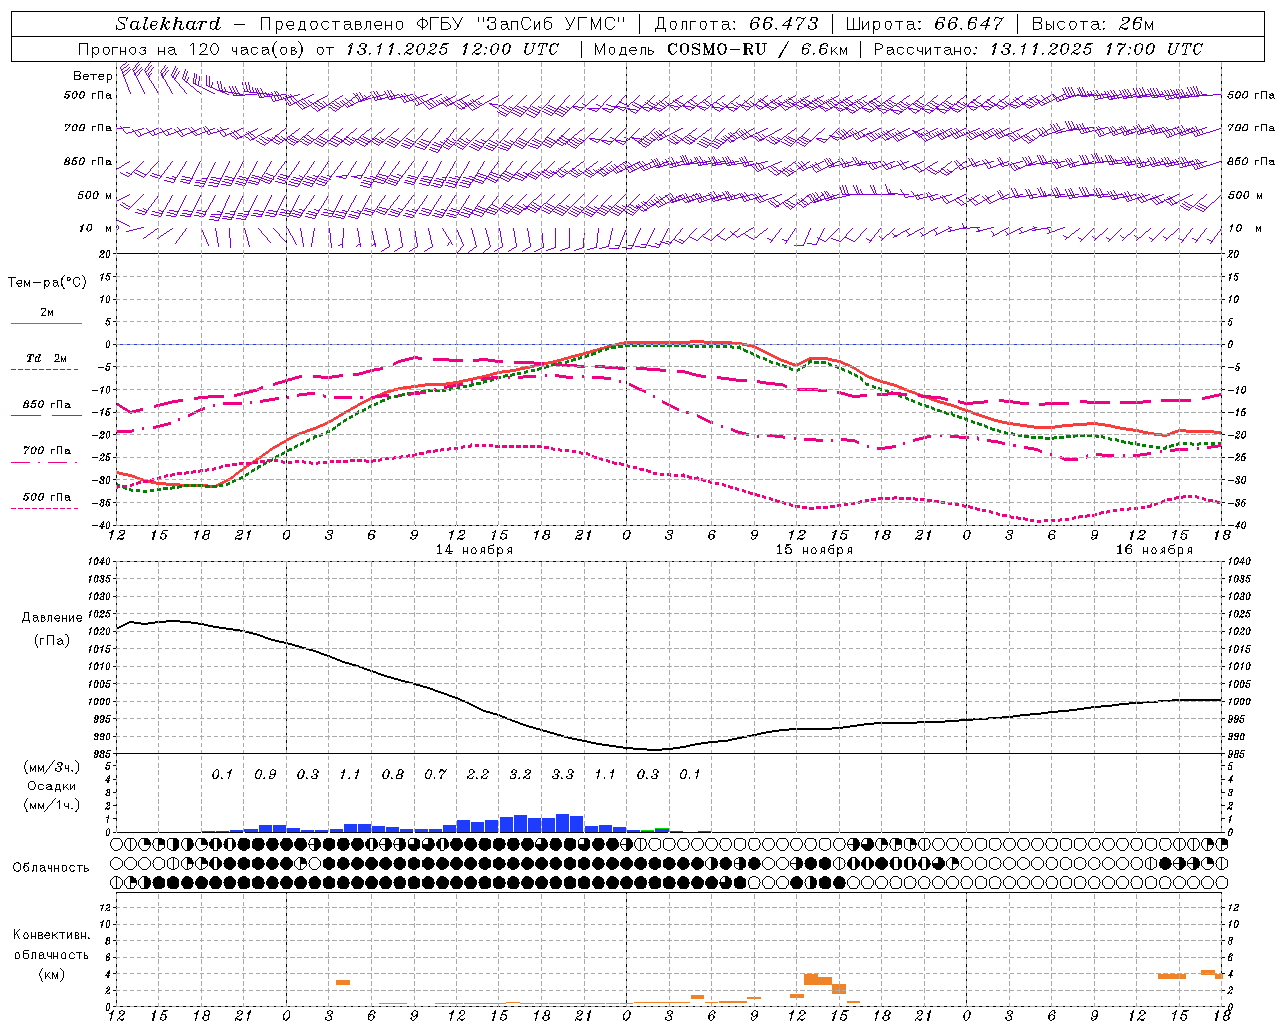Click the calculation time 13.11.2025 17:00 UTC
Viewport: 1280px width, 1024px height.
point(1096,49)
